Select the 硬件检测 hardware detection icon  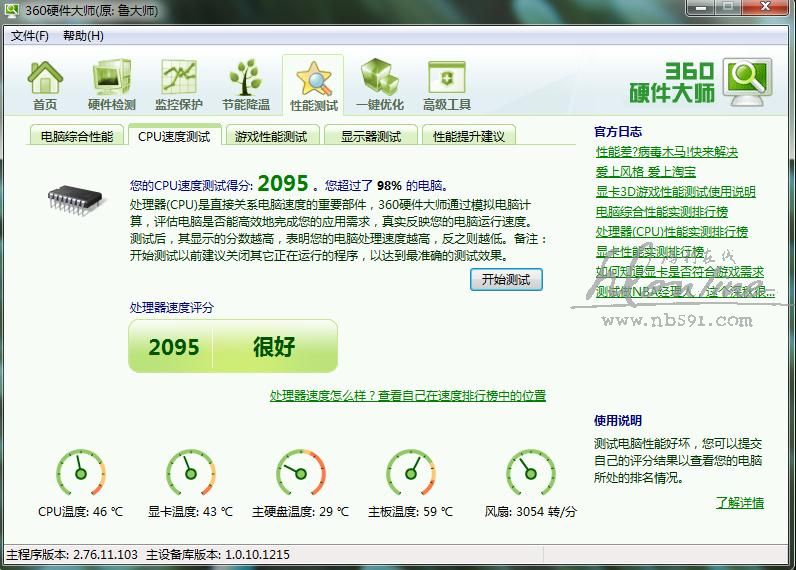coord(111,84)
